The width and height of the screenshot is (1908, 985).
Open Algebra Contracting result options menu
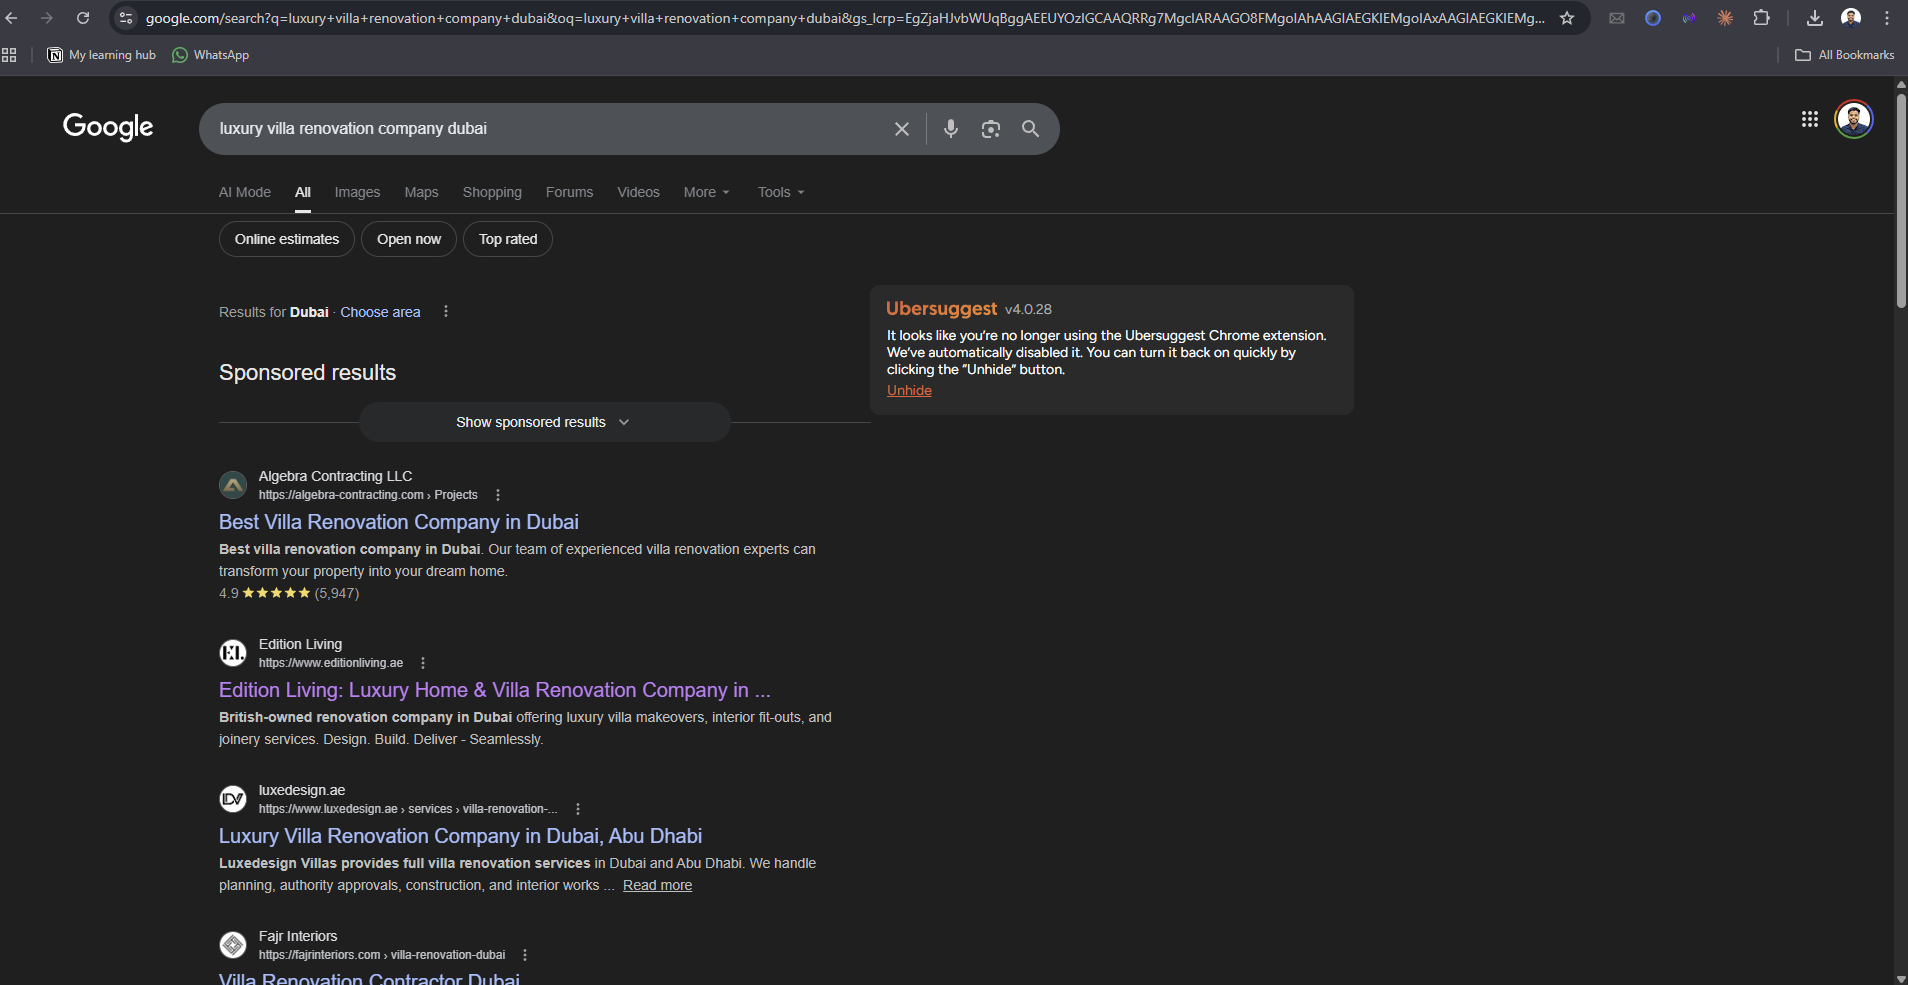(498, 495)
